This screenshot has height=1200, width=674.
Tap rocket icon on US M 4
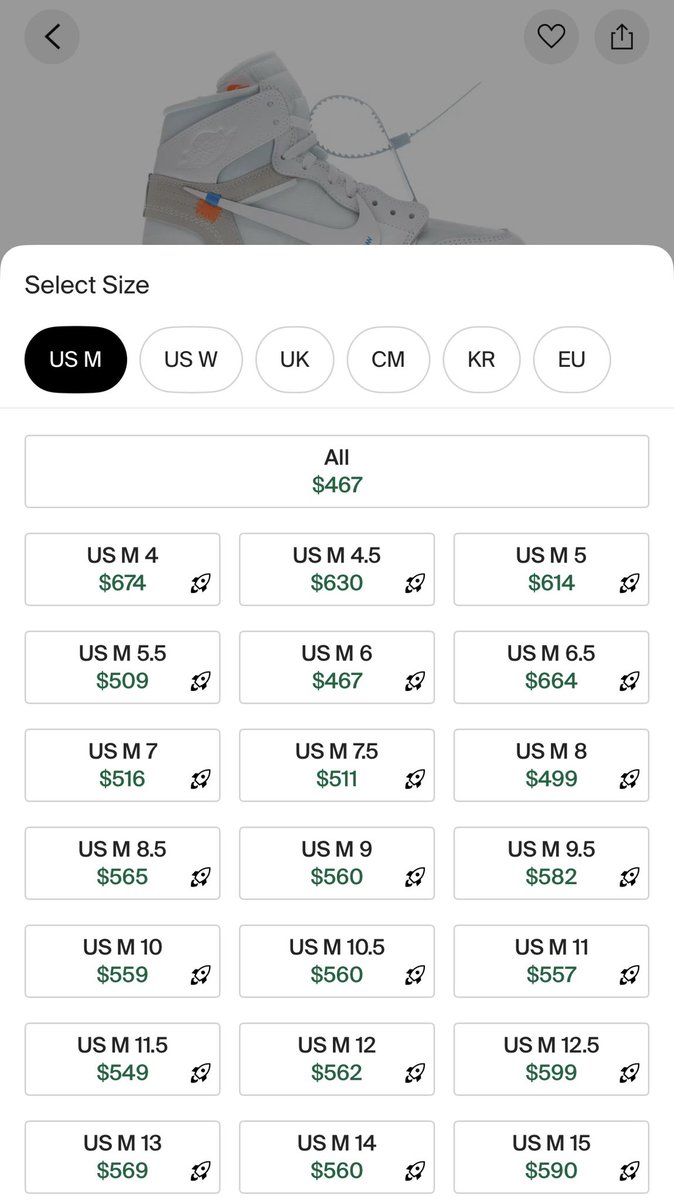coord(201,583)
